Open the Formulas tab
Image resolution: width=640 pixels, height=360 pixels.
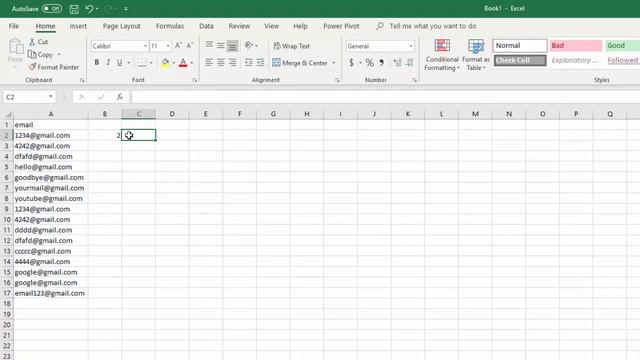tap(170, 26)
